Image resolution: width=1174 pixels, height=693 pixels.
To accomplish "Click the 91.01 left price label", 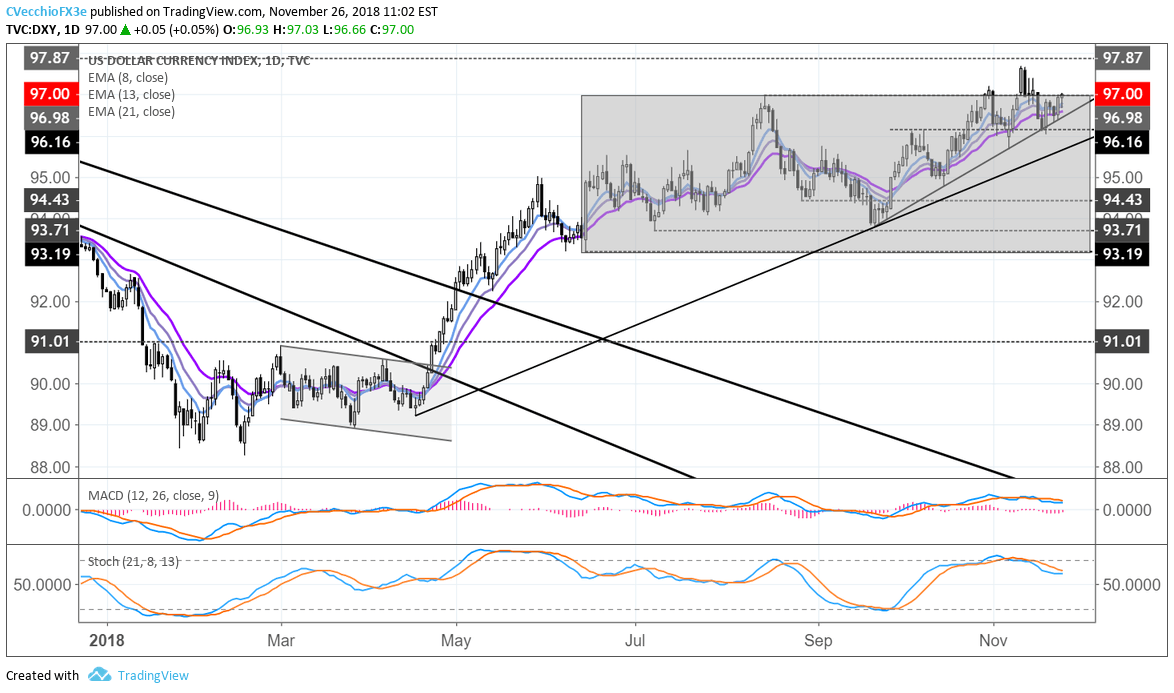I will [51, 341].
